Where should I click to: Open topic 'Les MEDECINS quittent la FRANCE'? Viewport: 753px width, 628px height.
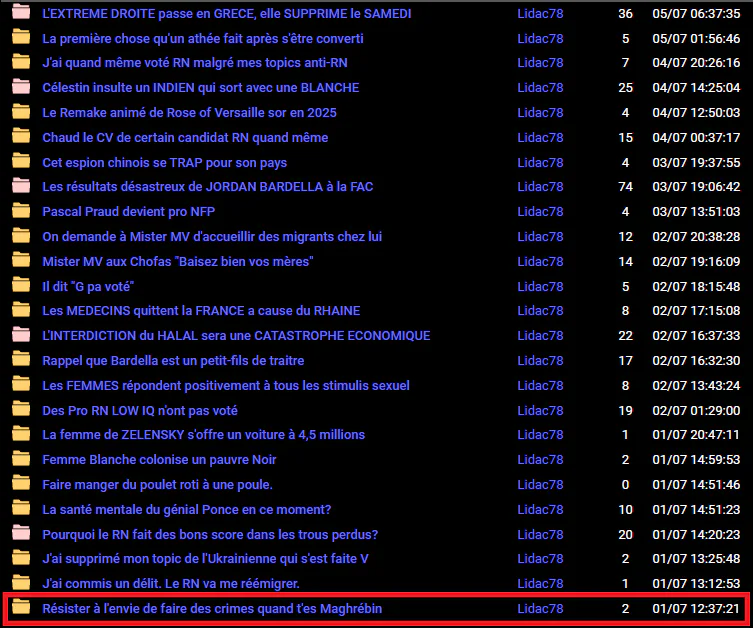[x=201, y=311]
